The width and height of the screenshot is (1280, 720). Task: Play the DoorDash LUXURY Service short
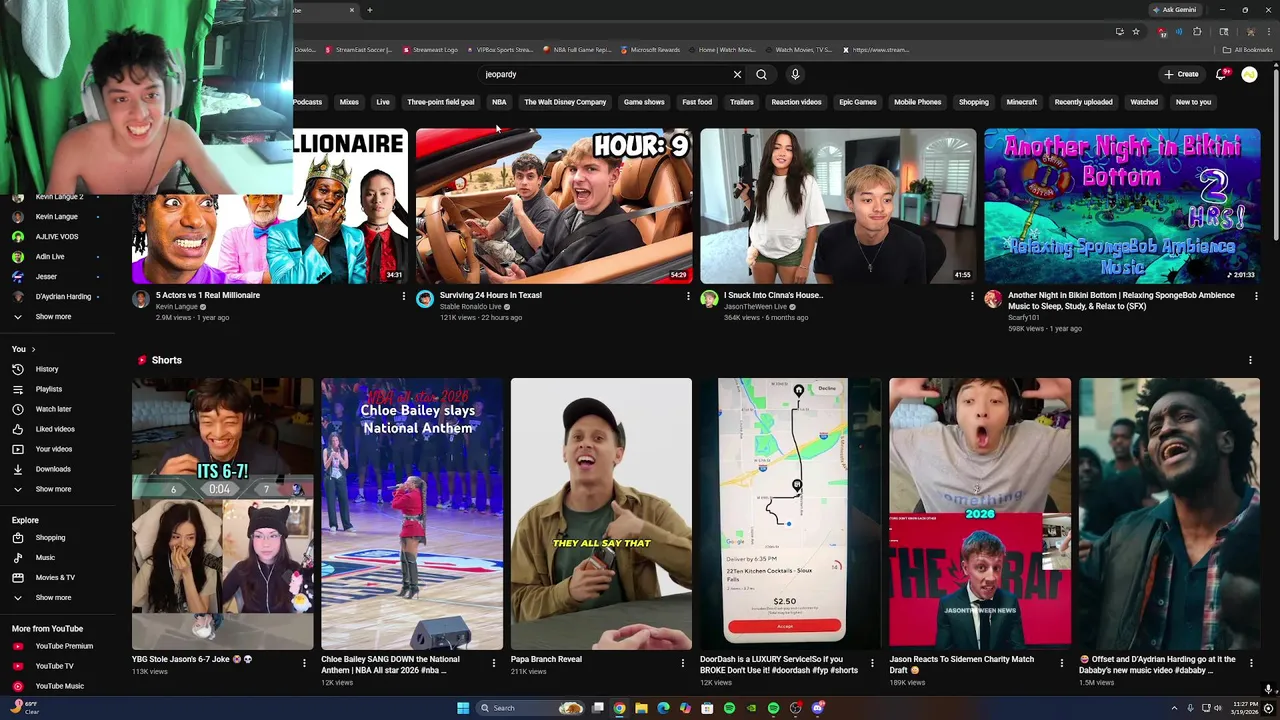[x=790, y=514]
